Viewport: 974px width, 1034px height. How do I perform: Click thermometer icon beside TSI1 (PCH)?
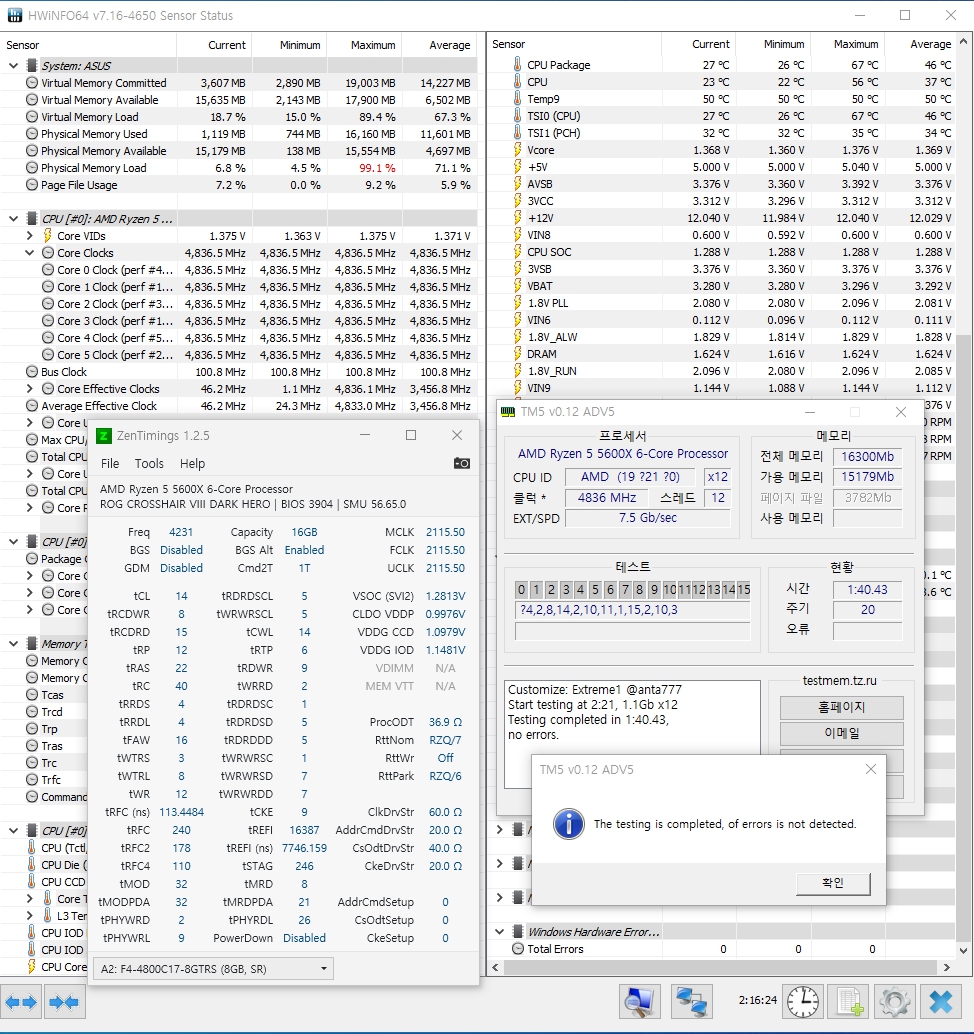[517, 133]
